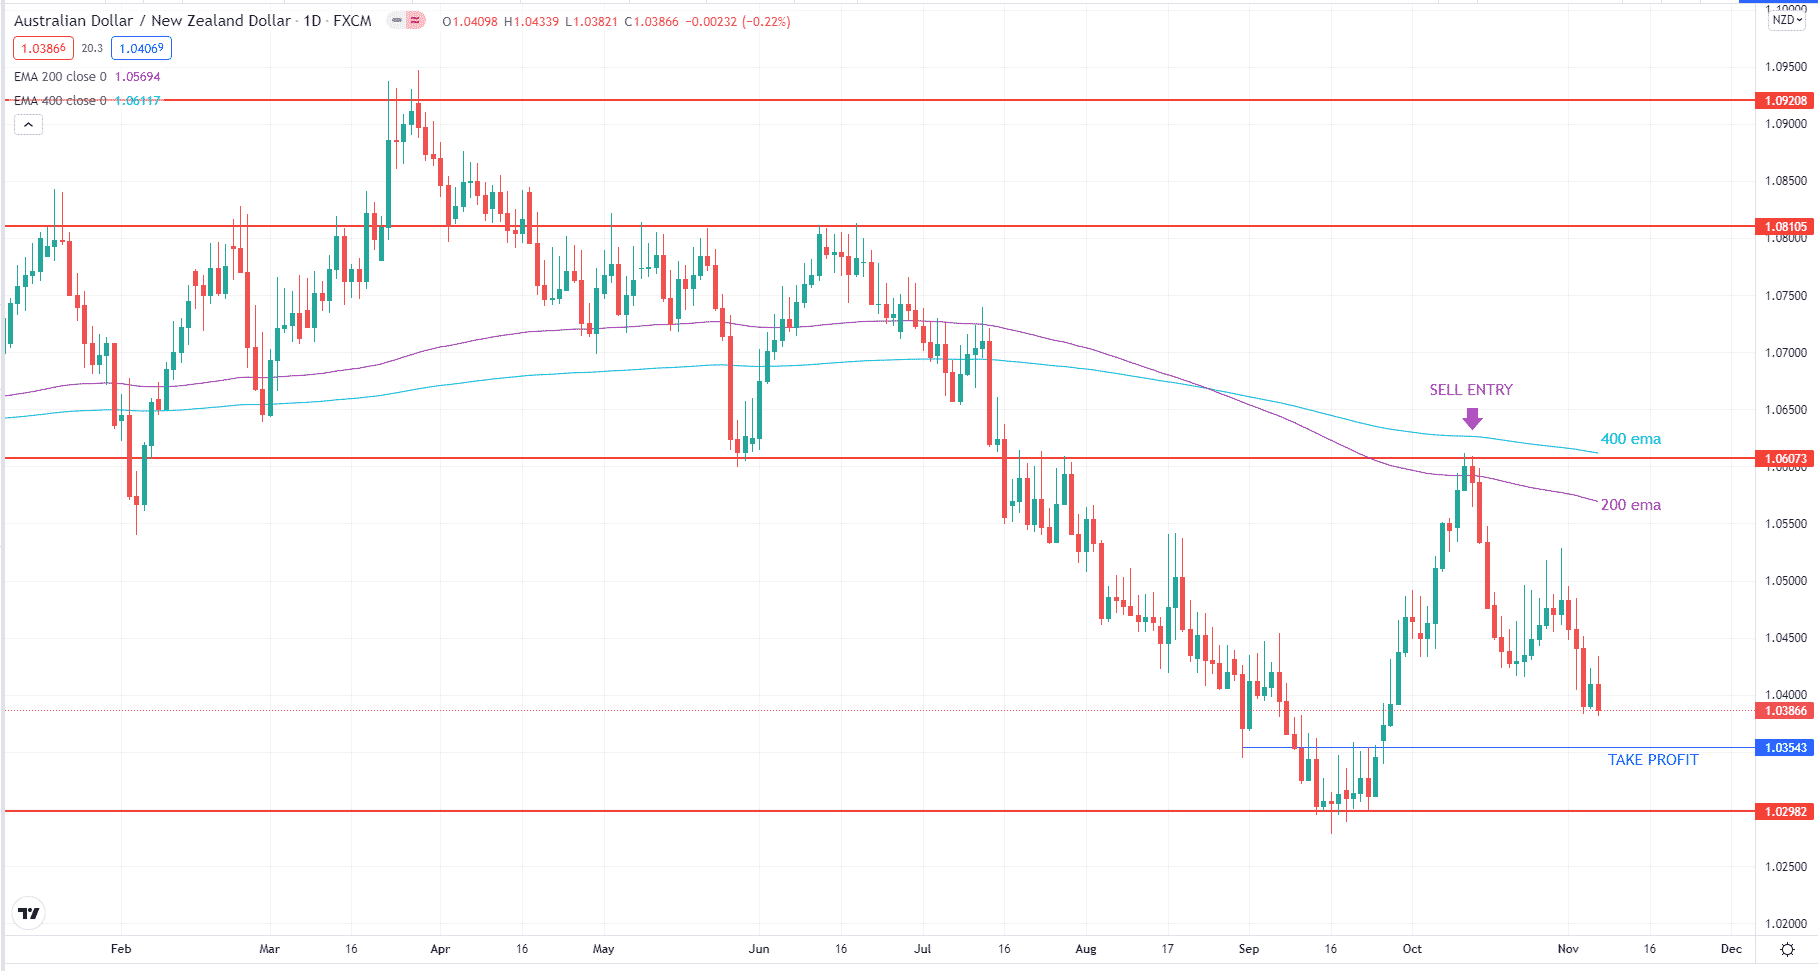
Task: Click the symbol title Australian Dollar / New Zealand Dollar
Action: click(152, 21)
